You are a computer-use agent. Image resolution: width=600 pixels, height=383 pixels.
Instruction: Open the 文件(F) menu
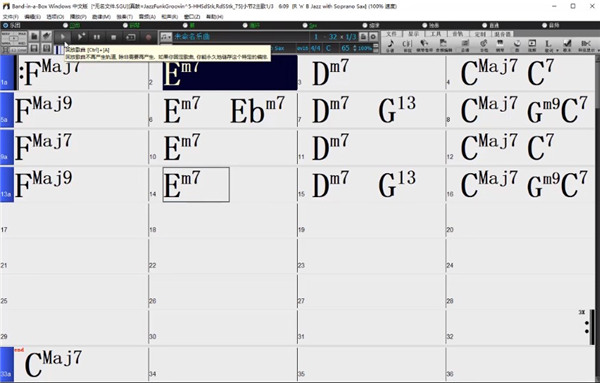pos(11,16)
